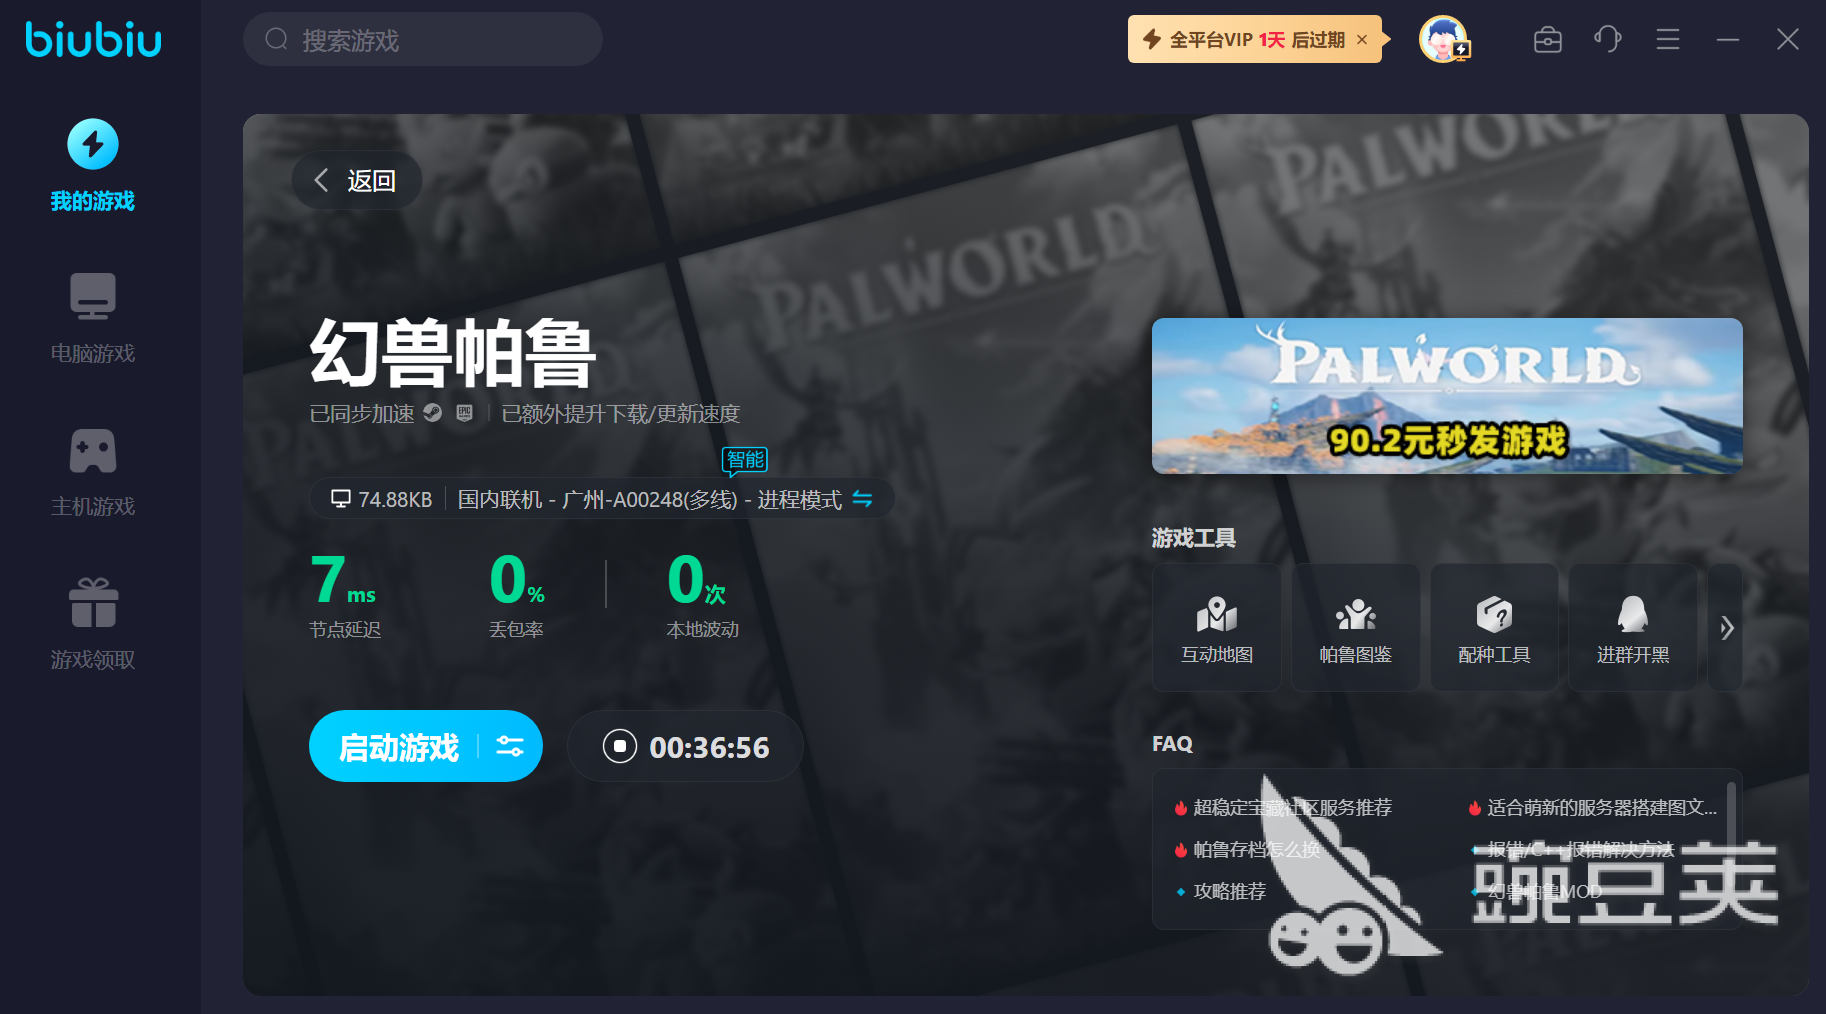Show more game tools with right chevron

[1726, 628]
